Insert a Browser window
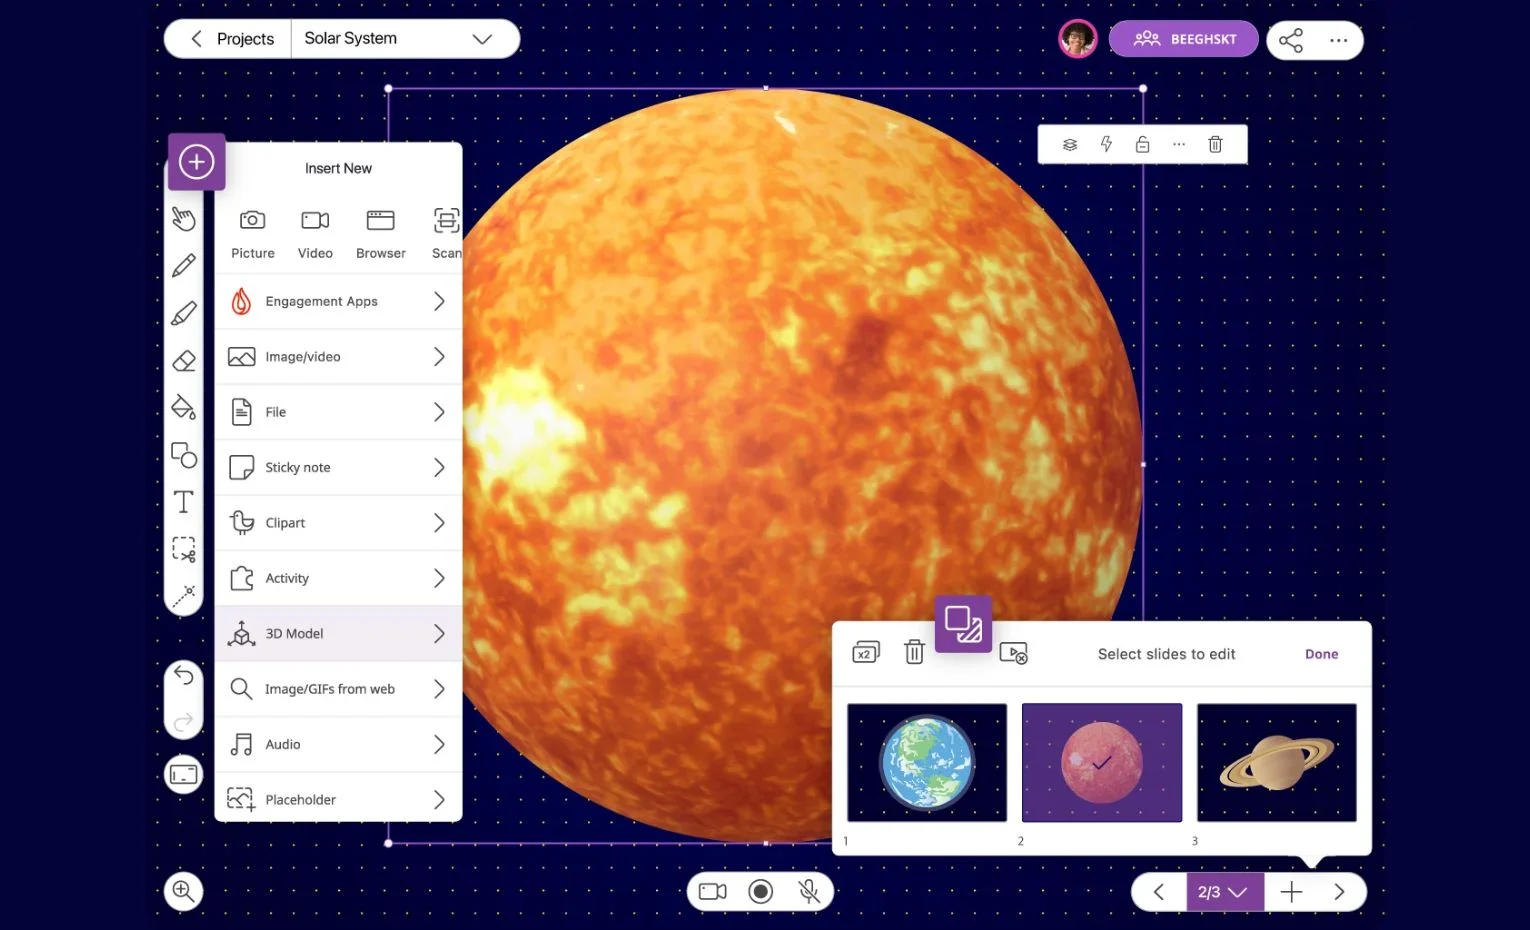 pos(381,234)
